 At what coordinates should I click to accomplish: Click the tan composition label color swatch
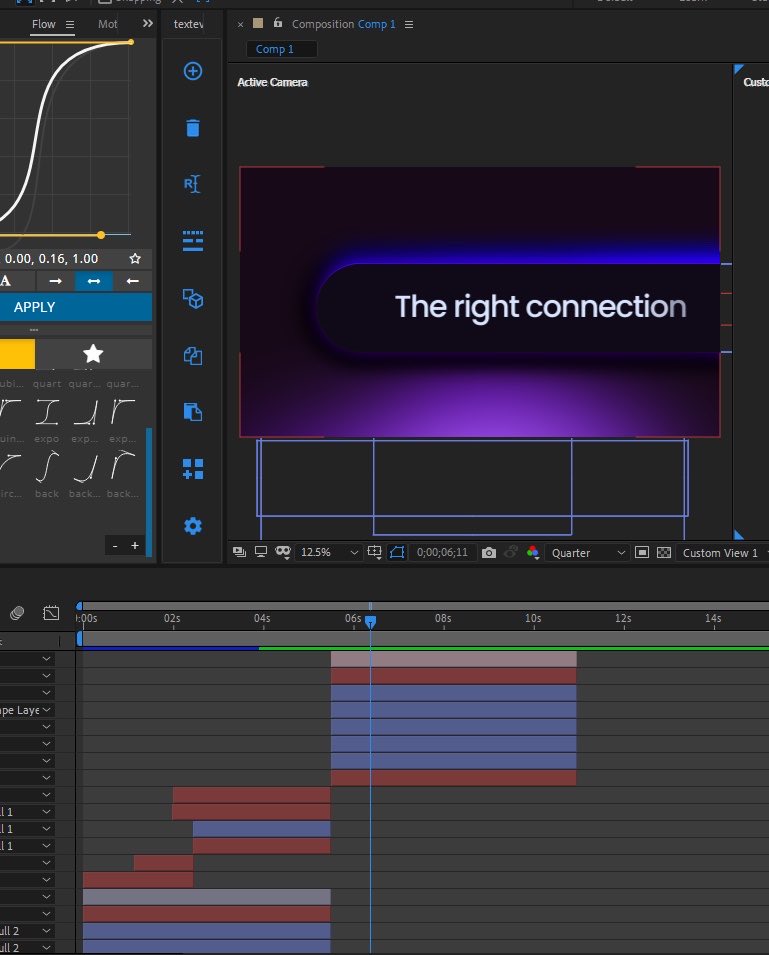[x=258, y=23]
